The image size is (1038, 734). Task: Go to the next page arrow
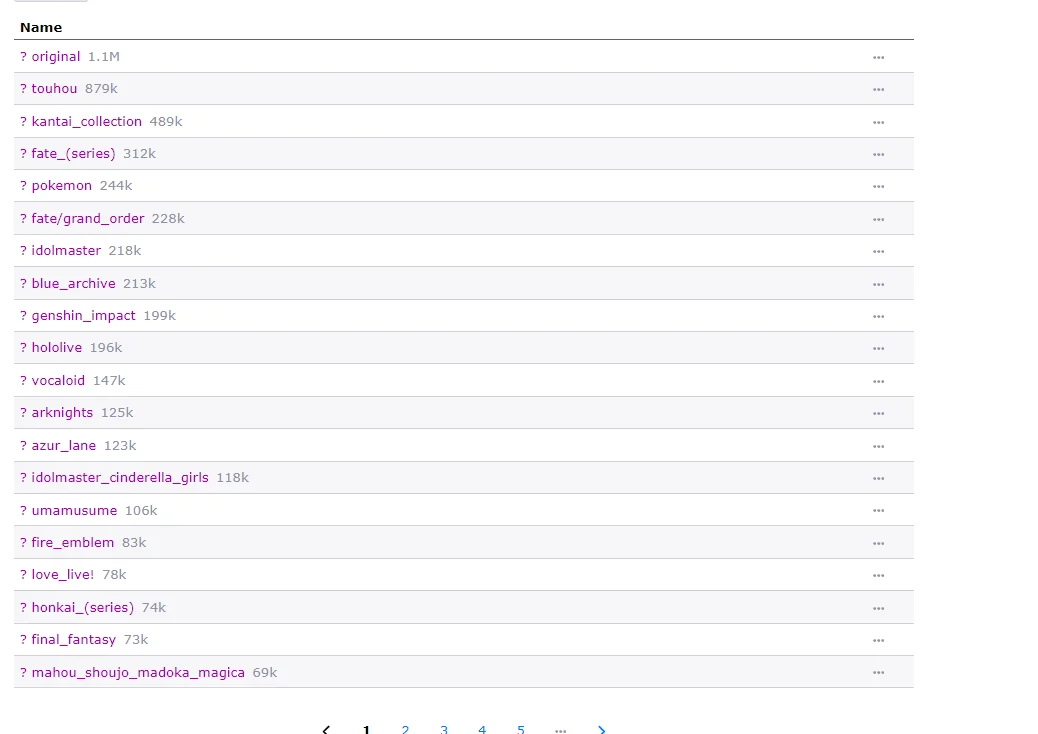601,729
